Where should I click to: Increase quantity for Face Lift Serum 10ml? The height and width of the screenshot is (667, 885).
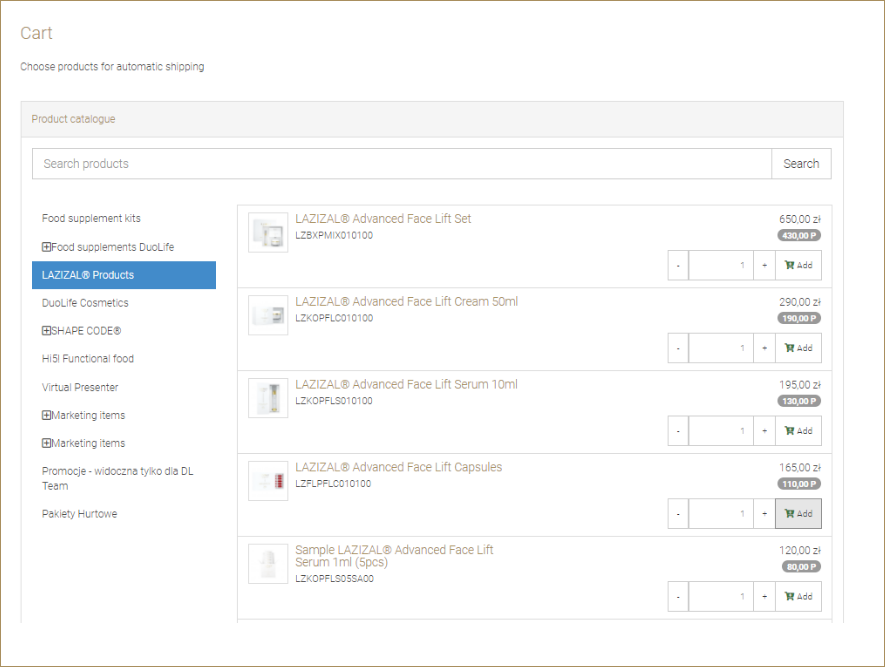pos(765,431)
